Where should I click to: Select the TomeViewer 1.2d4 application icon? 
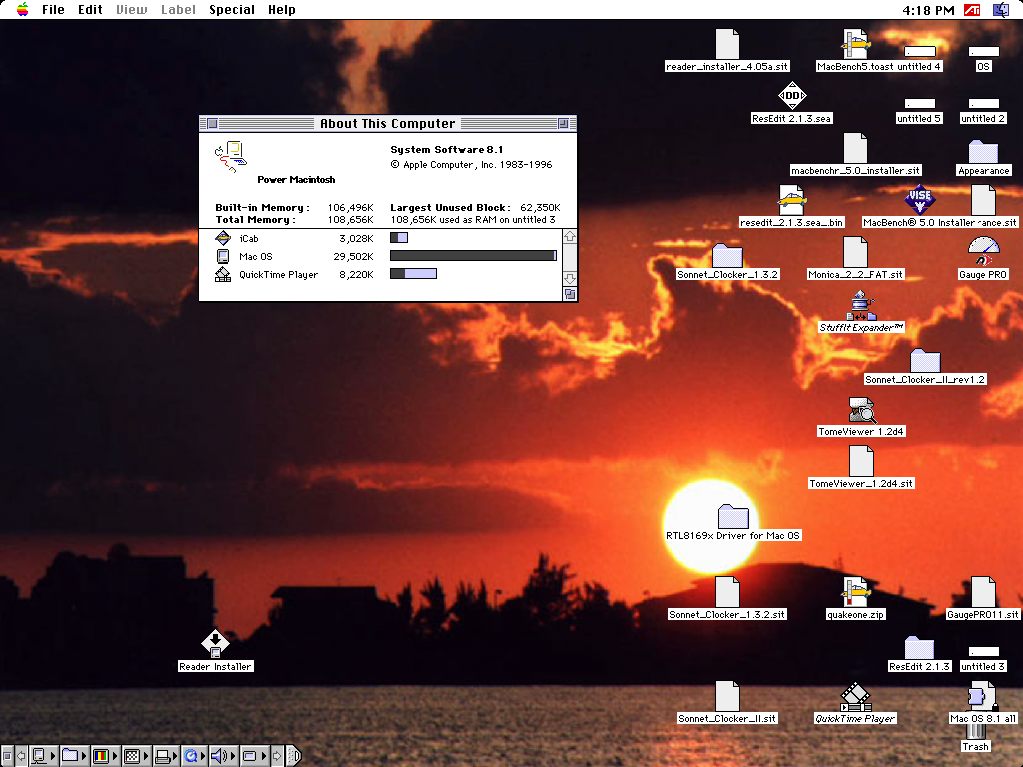pos(861,410)
